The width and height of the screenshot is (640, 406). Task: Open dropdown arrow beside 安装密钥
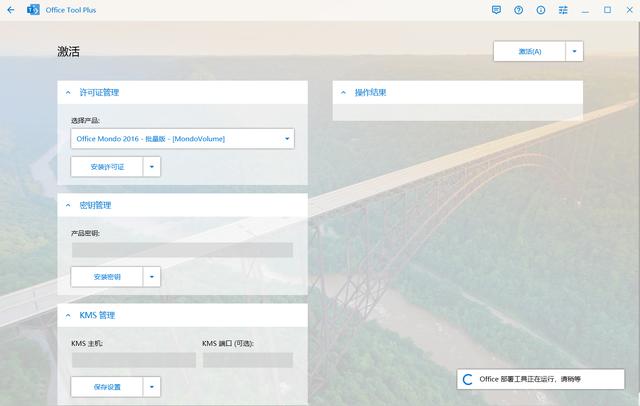coord(152,277)
